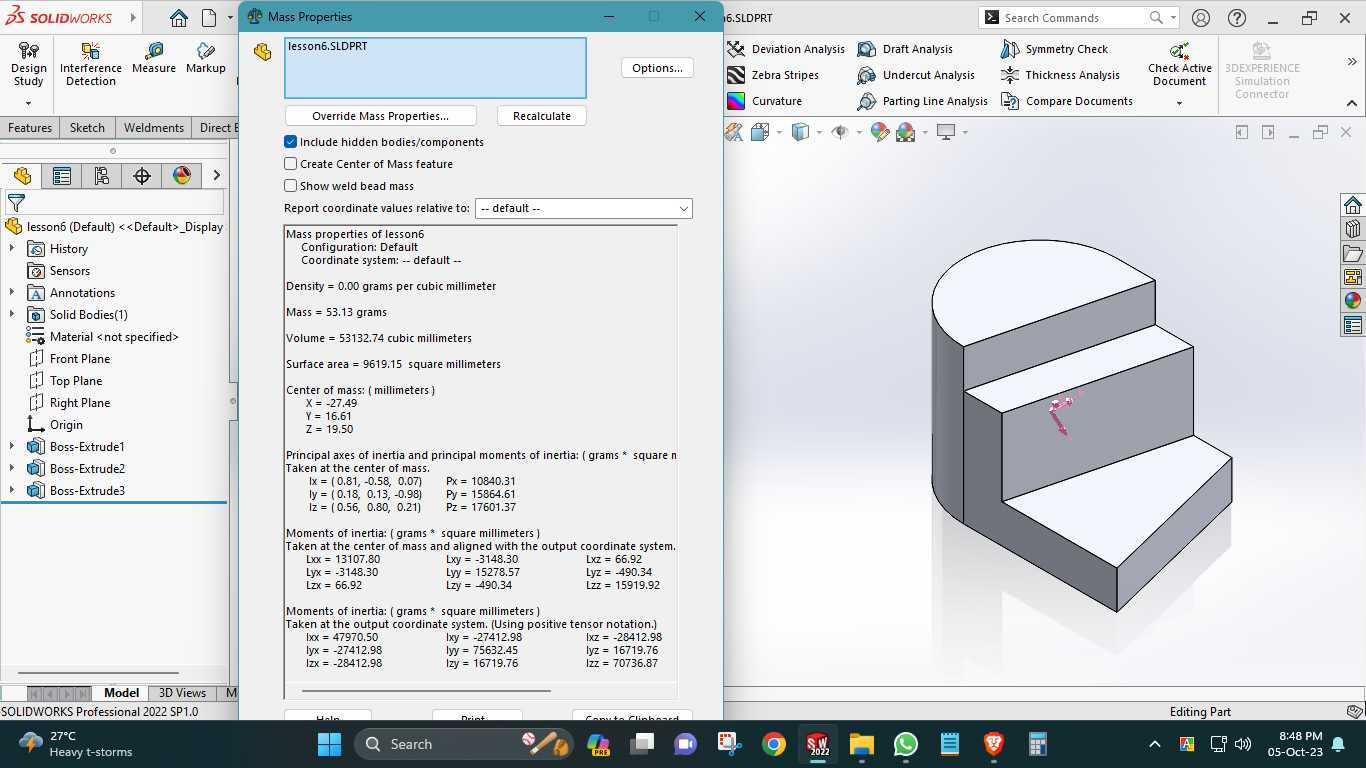Screen dimensions: 1366x768
Task: Select Front Plane in feature tree
Action: 80,359
